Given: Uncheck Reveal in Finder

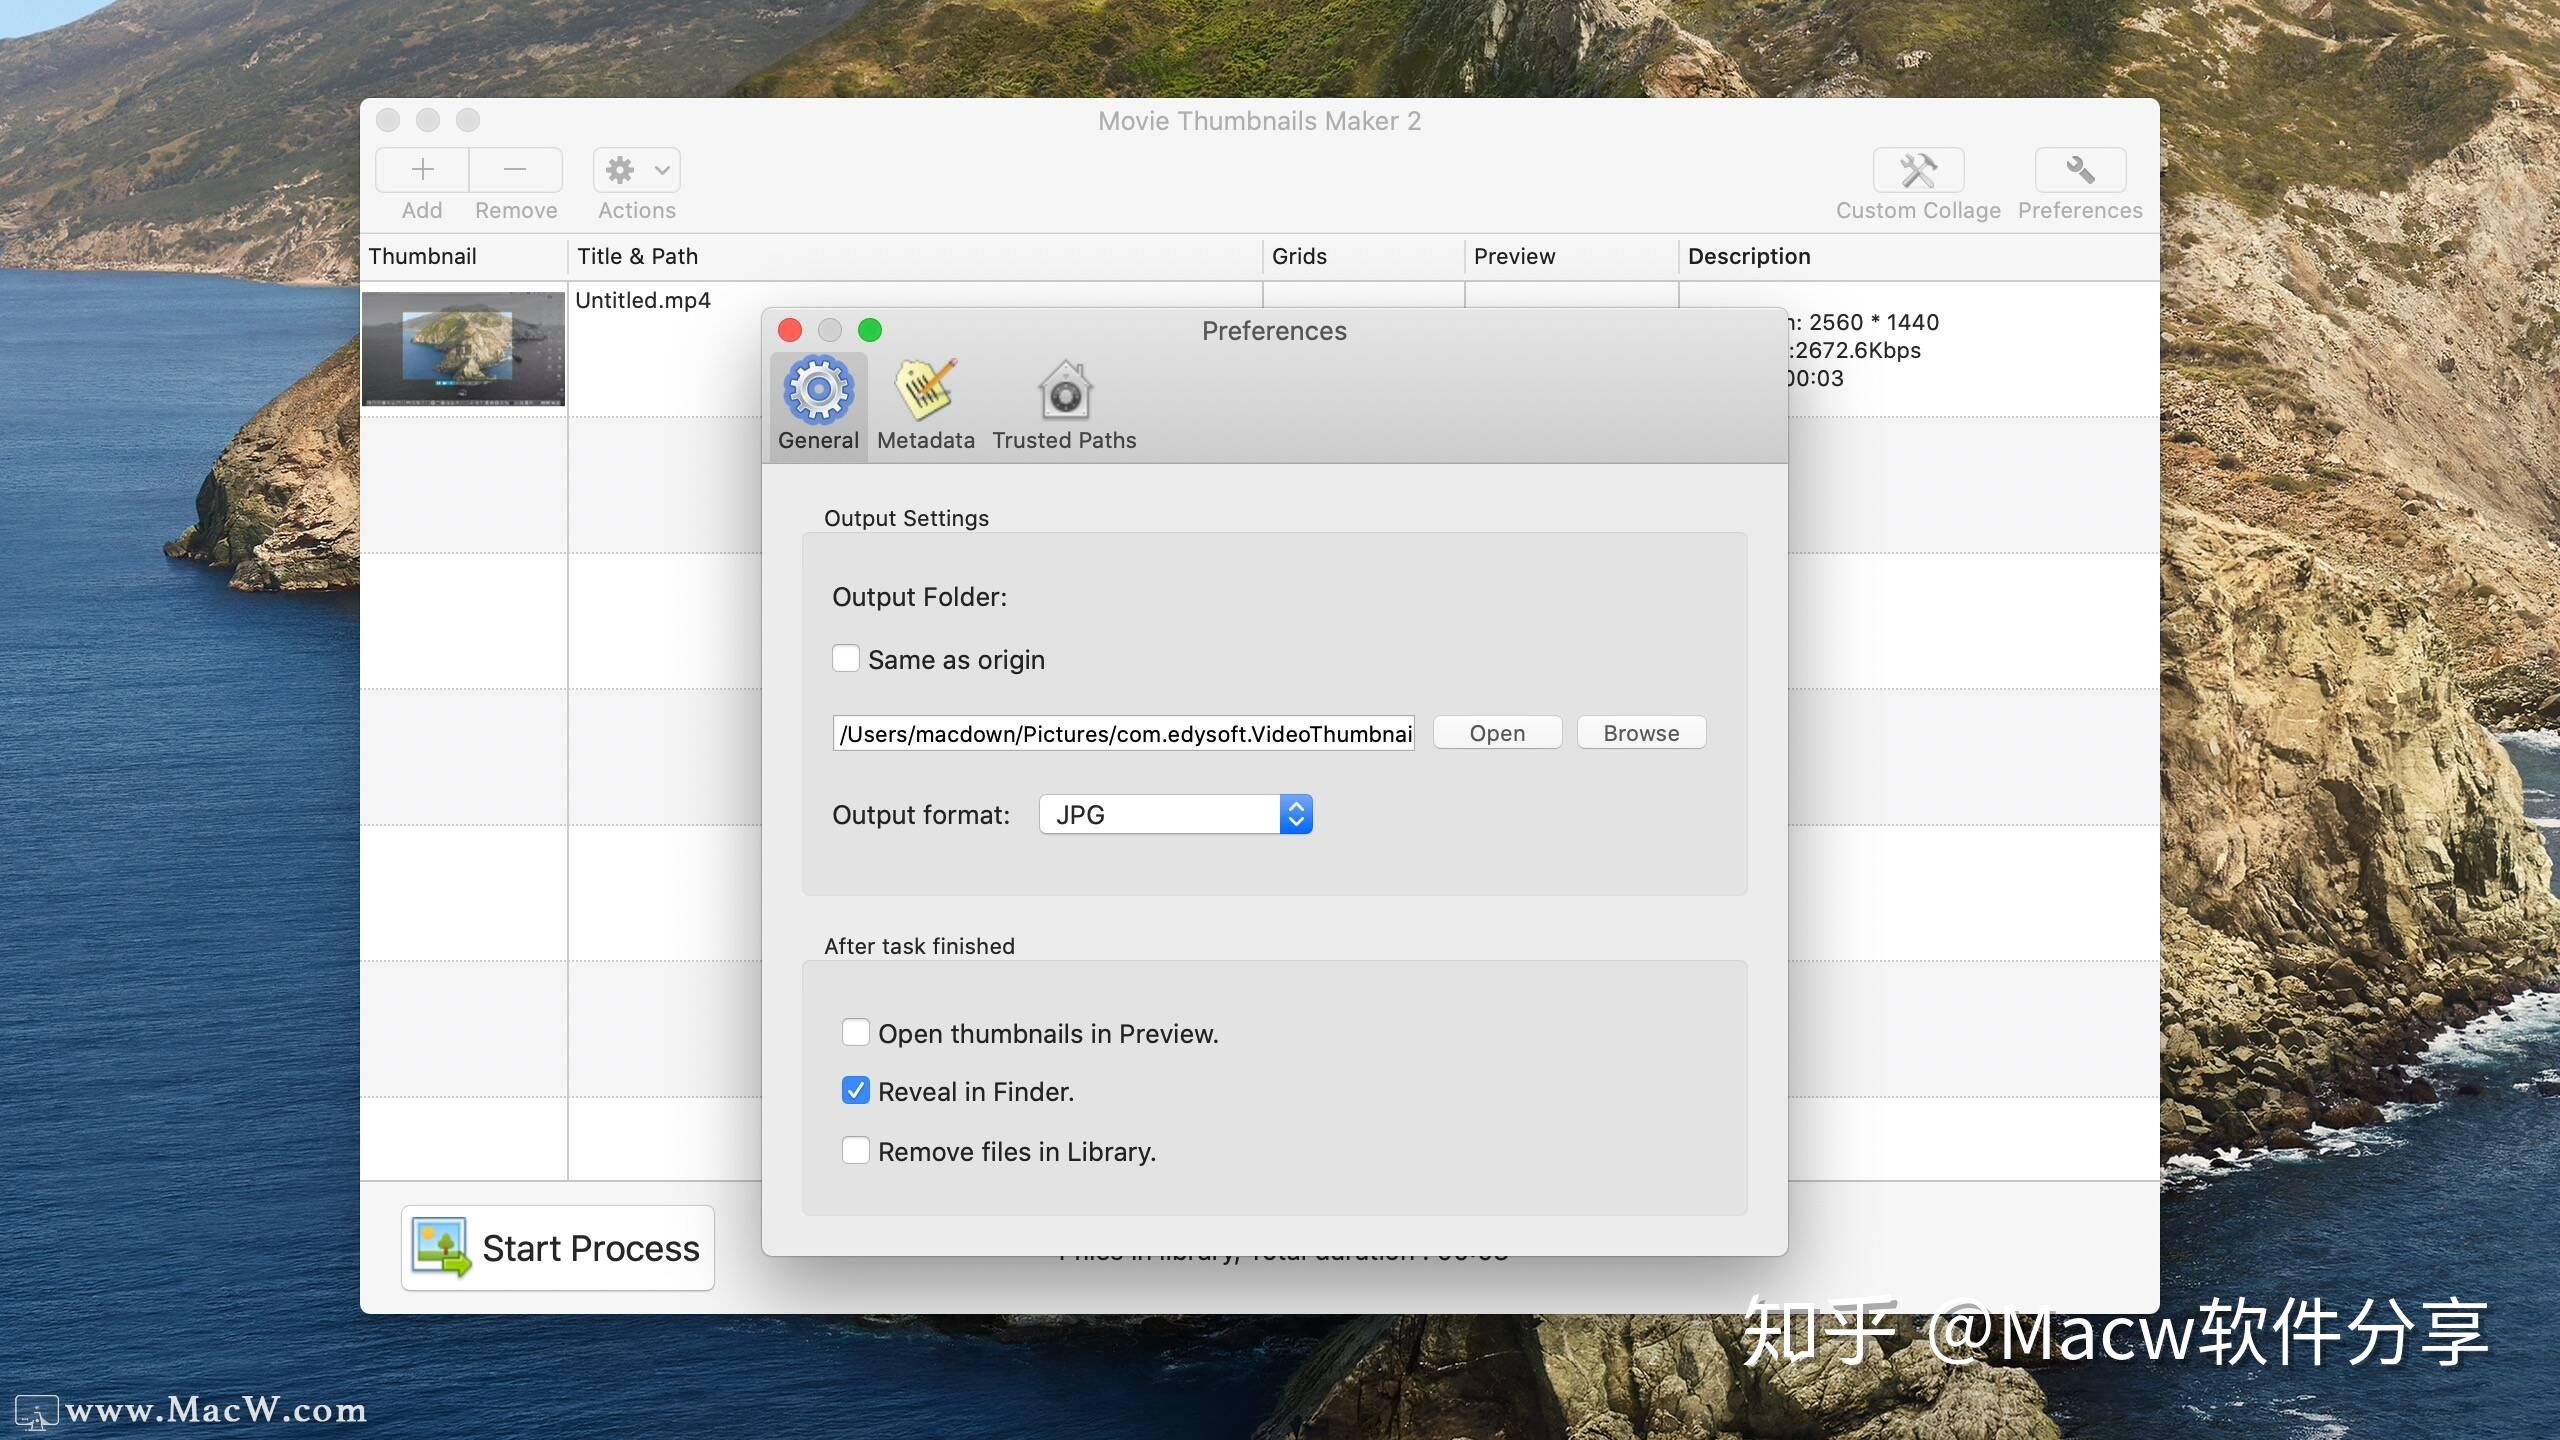Looking at the screenshot, I should pyautogui.click(x=856, y=1090).
